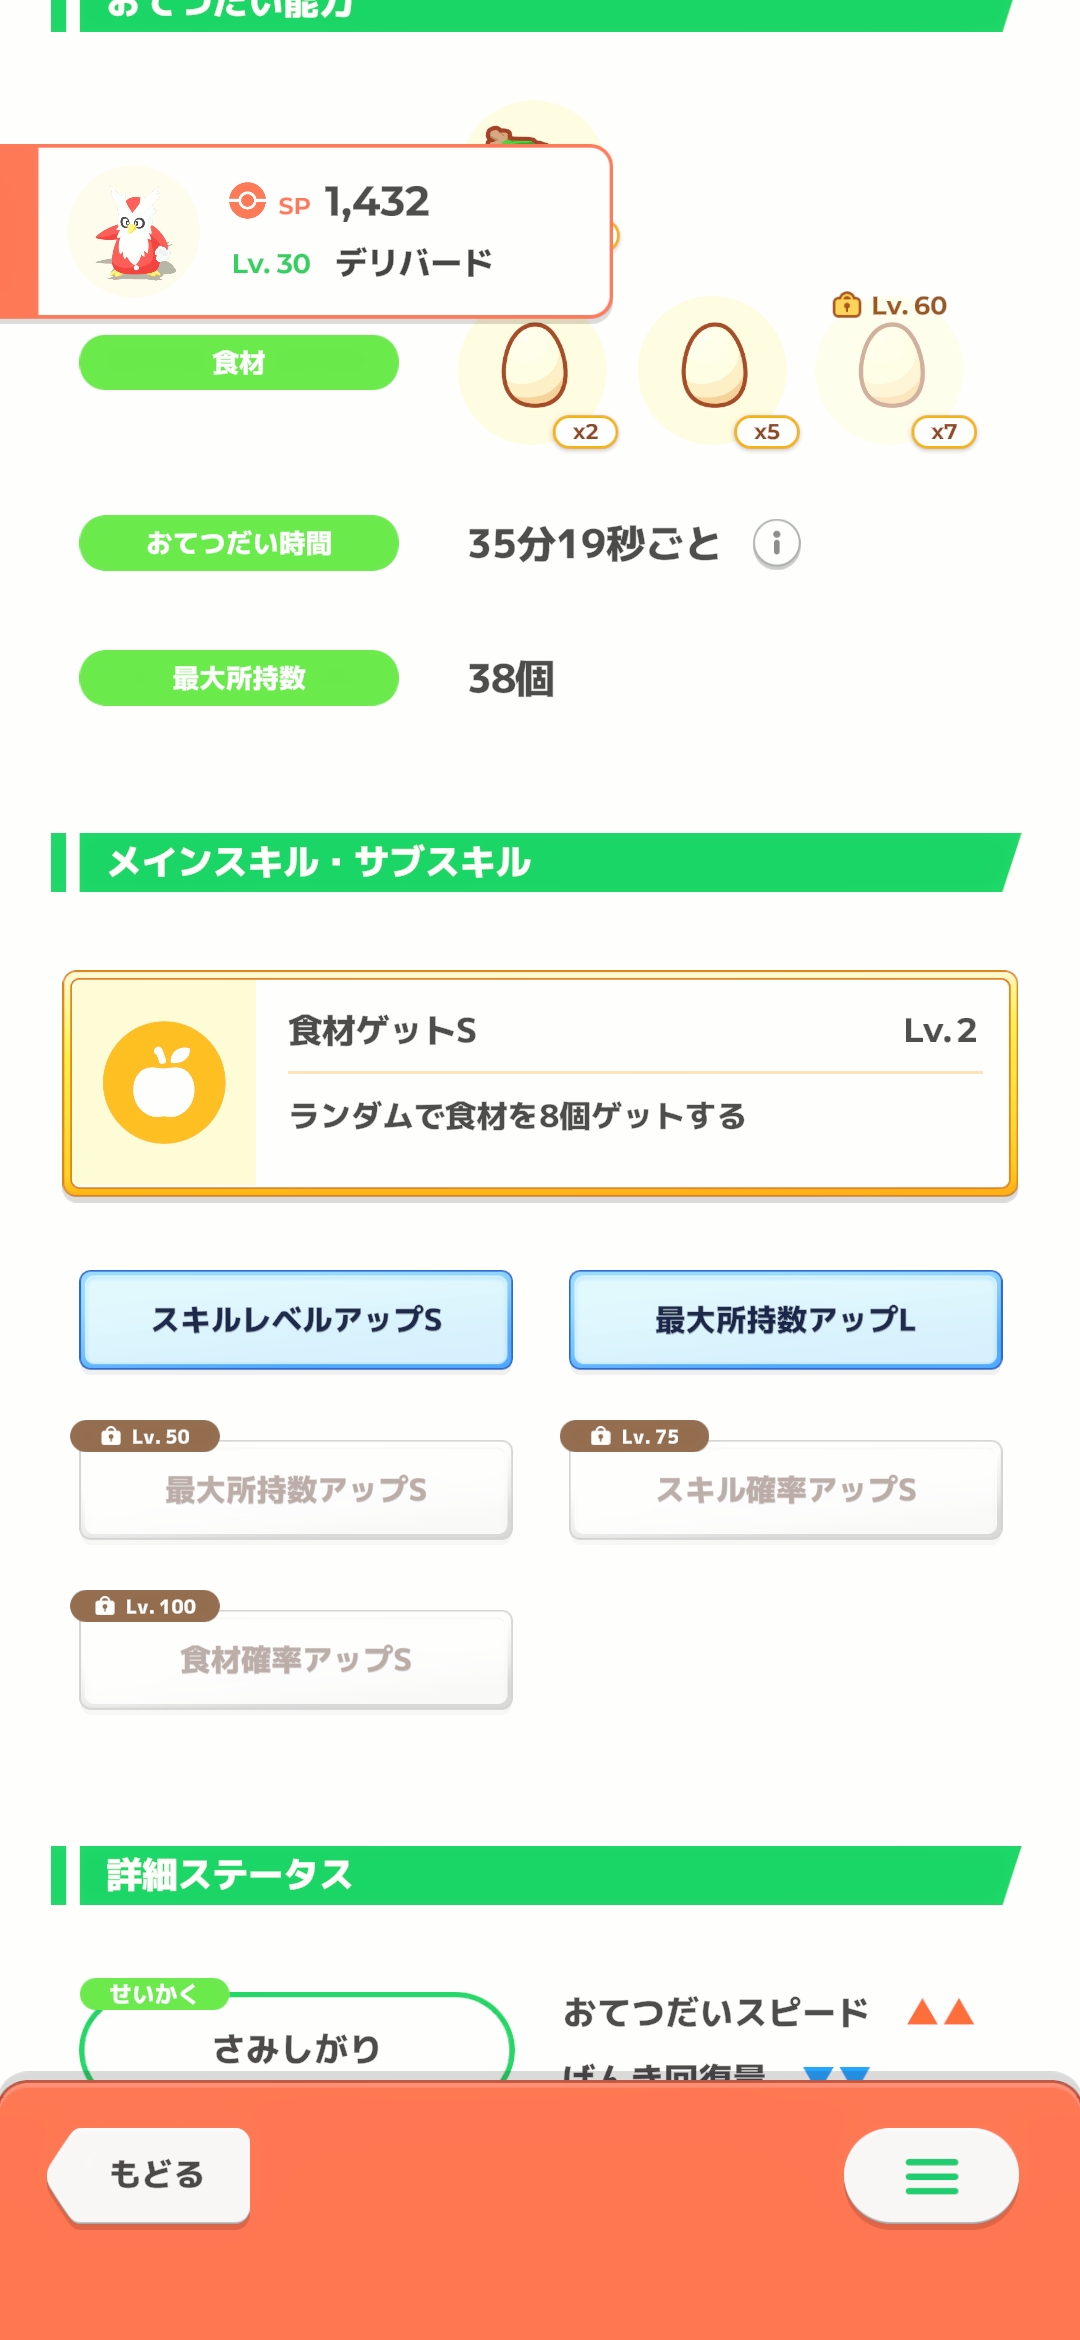This screenshot has width=1080, height=2340.
Task: Tap the メインスキル・サブスキル section header
Action: click(540, 862)
